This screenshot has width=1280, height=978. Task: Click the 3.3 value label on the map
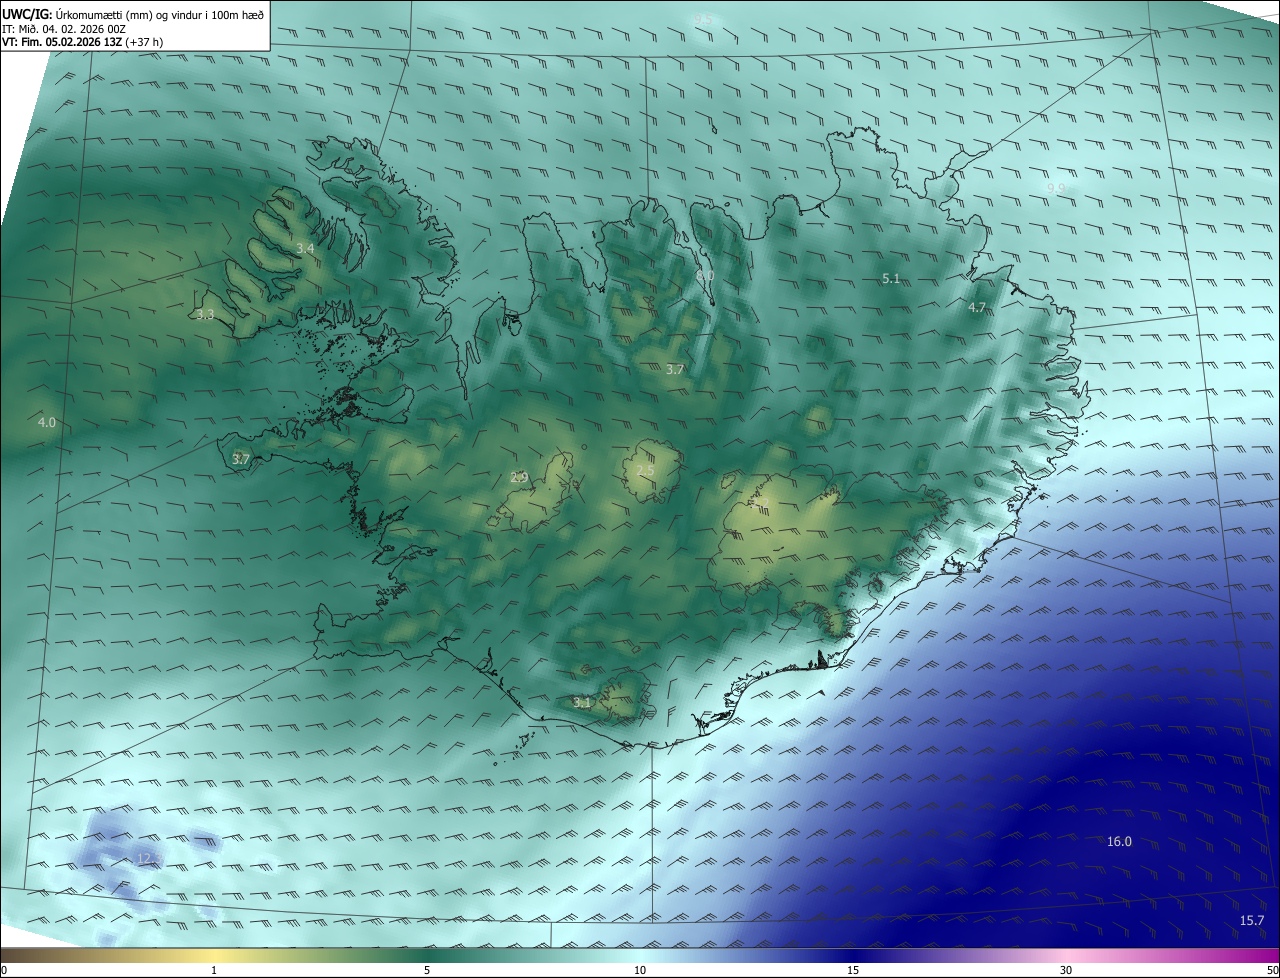(x=205, y=314)
